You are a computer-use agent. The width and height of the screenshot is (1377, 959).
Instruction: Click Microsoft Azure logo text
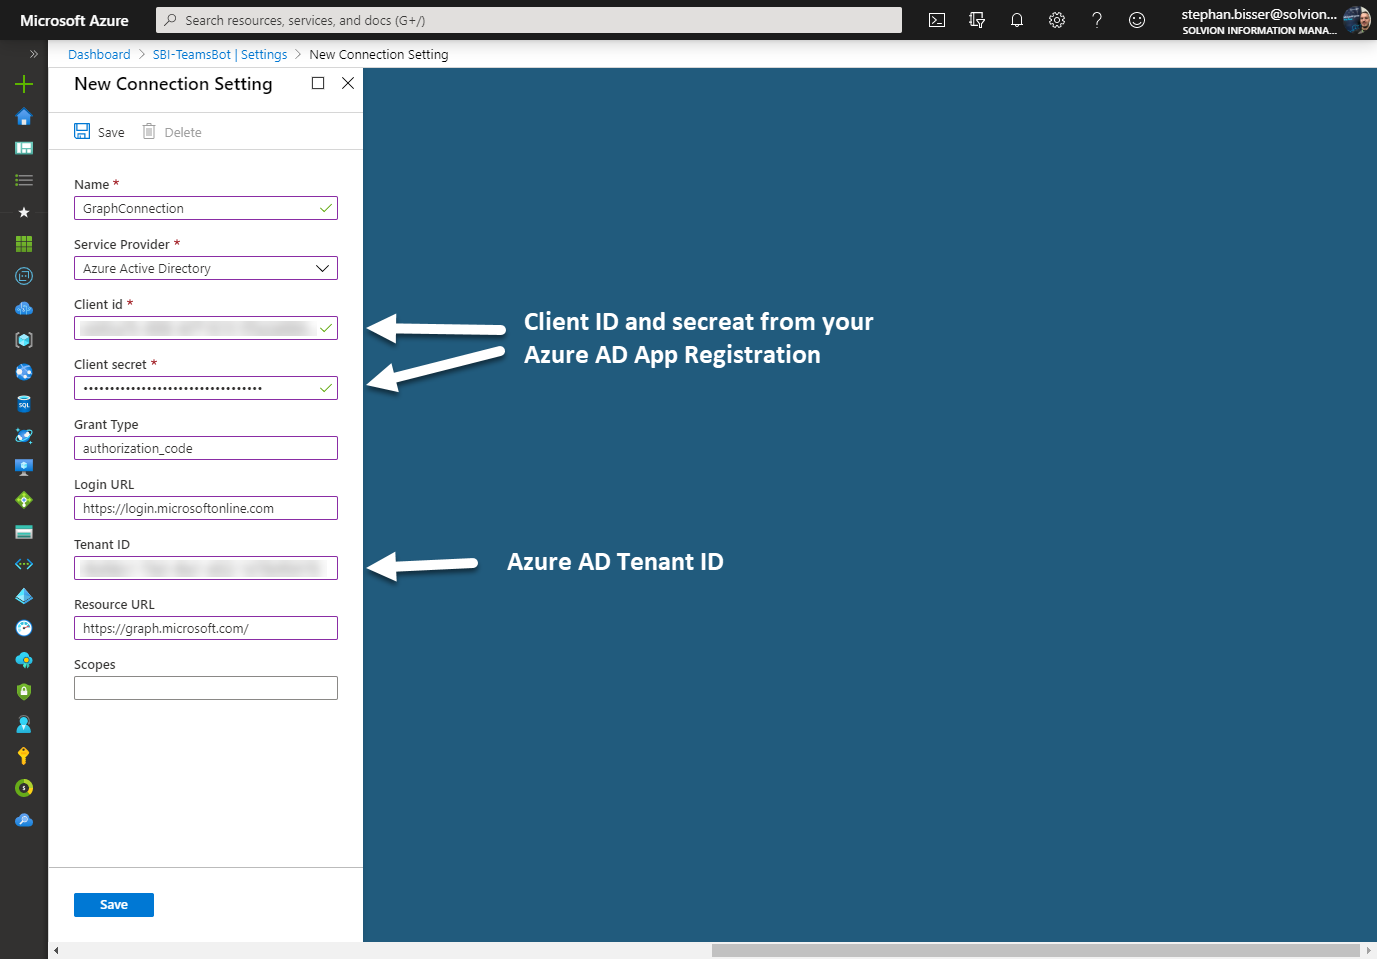click(74, 20)
